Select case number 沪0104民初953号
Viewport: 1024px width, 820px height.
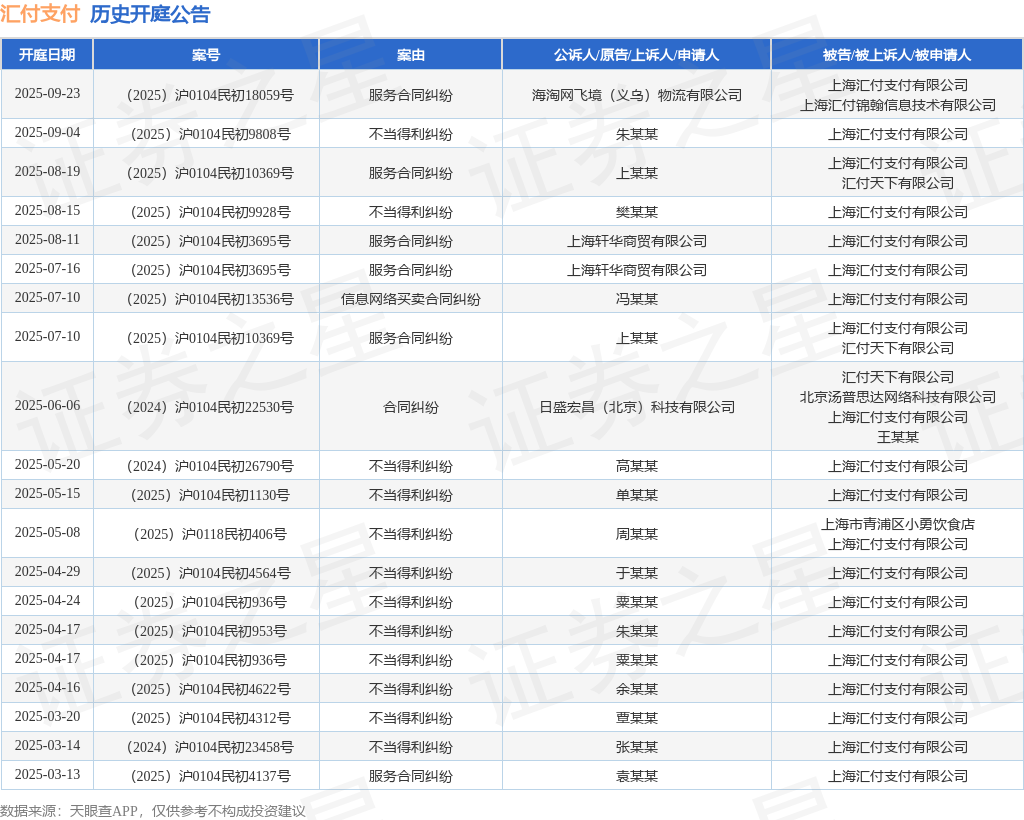210,631
